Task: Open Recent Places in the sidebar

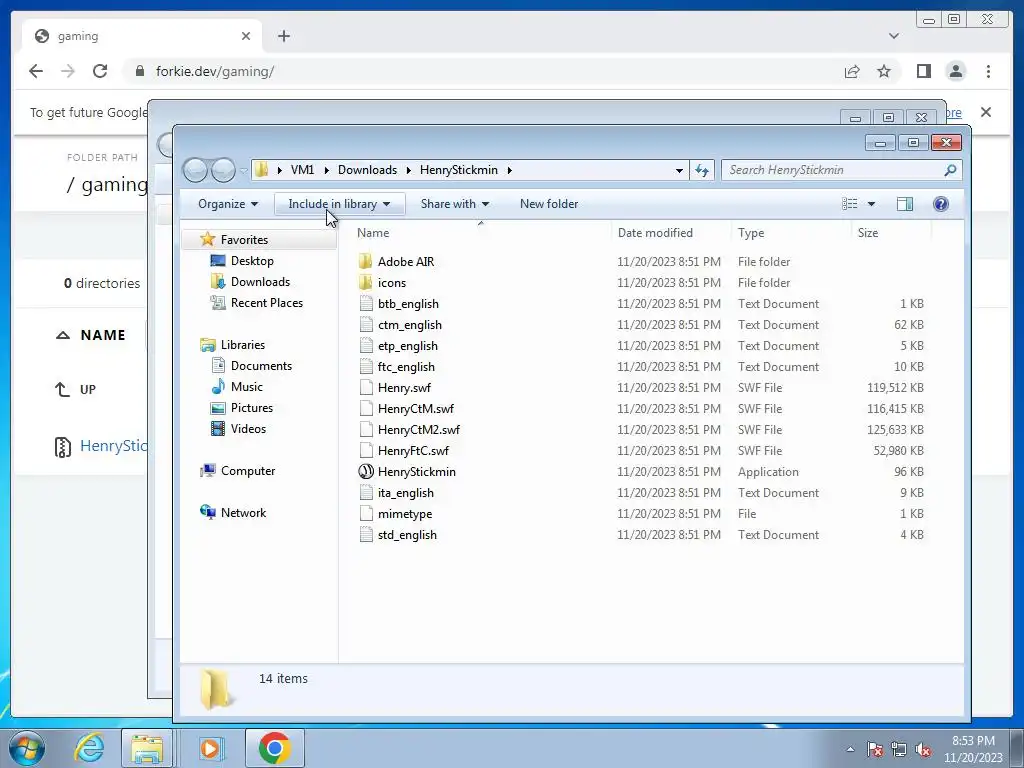Action: 266,302
